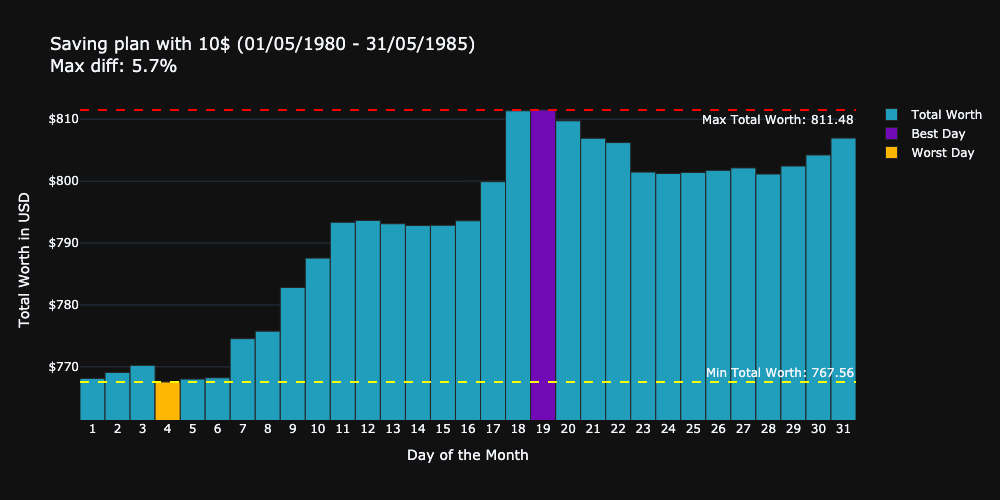Click the $810 y-axis tick label
This screenshot has height=500, width=1000.
65,119
